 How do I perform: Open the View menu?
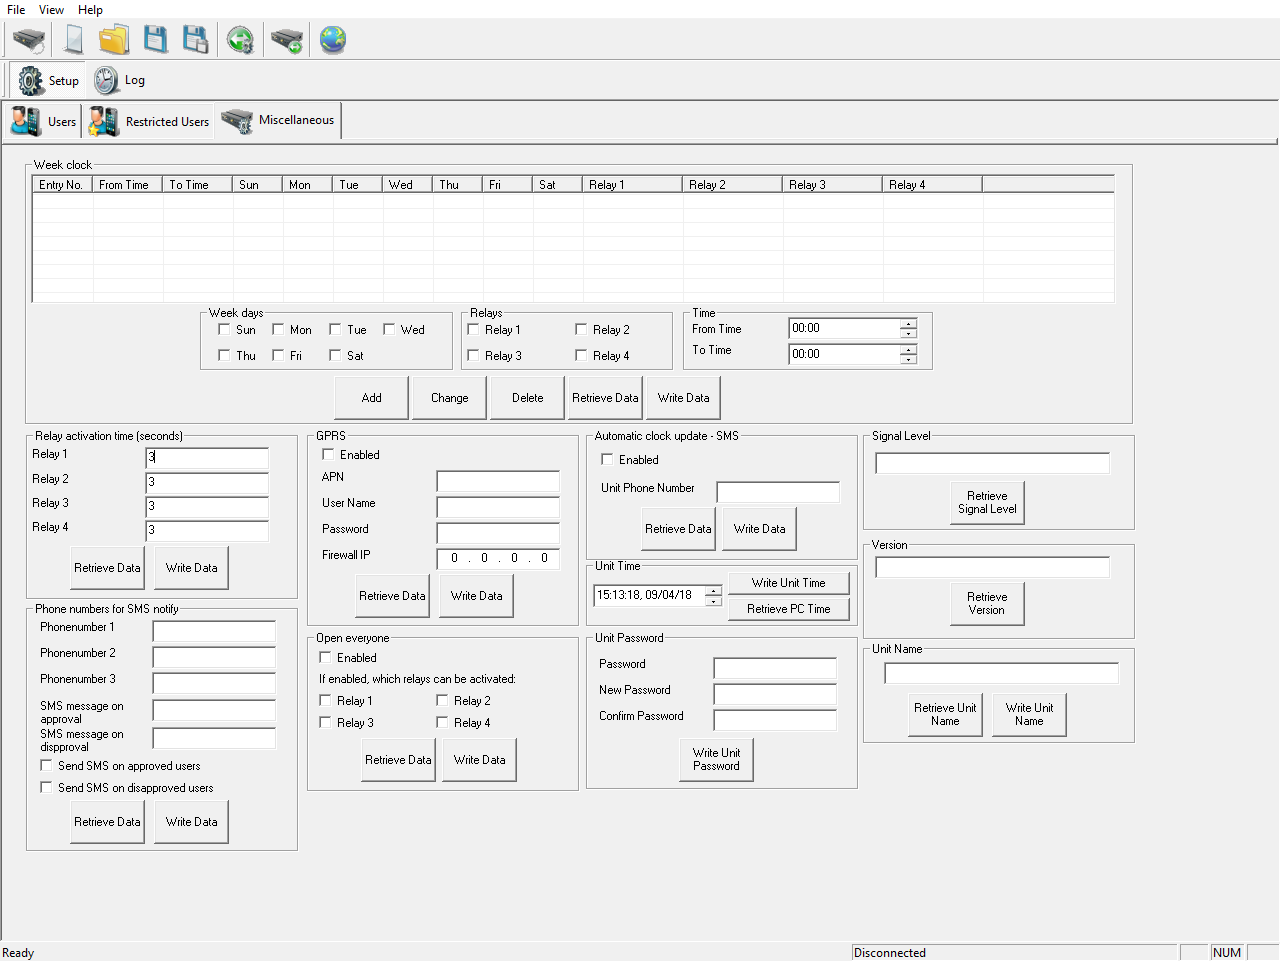click(51, 10)
